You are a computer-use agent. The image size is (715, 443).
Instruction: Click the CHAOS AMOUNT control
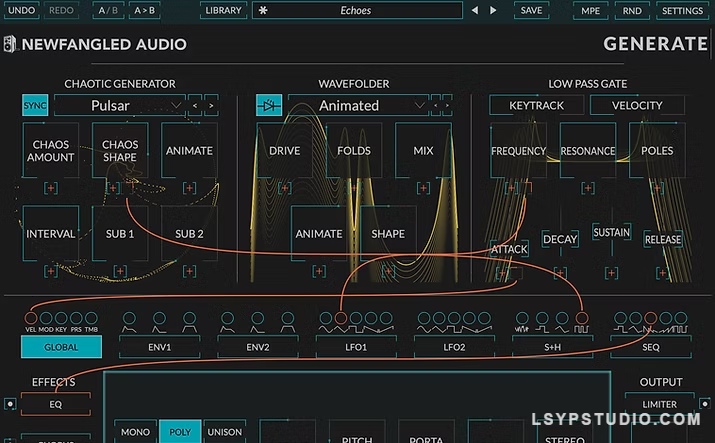(51, 150)
